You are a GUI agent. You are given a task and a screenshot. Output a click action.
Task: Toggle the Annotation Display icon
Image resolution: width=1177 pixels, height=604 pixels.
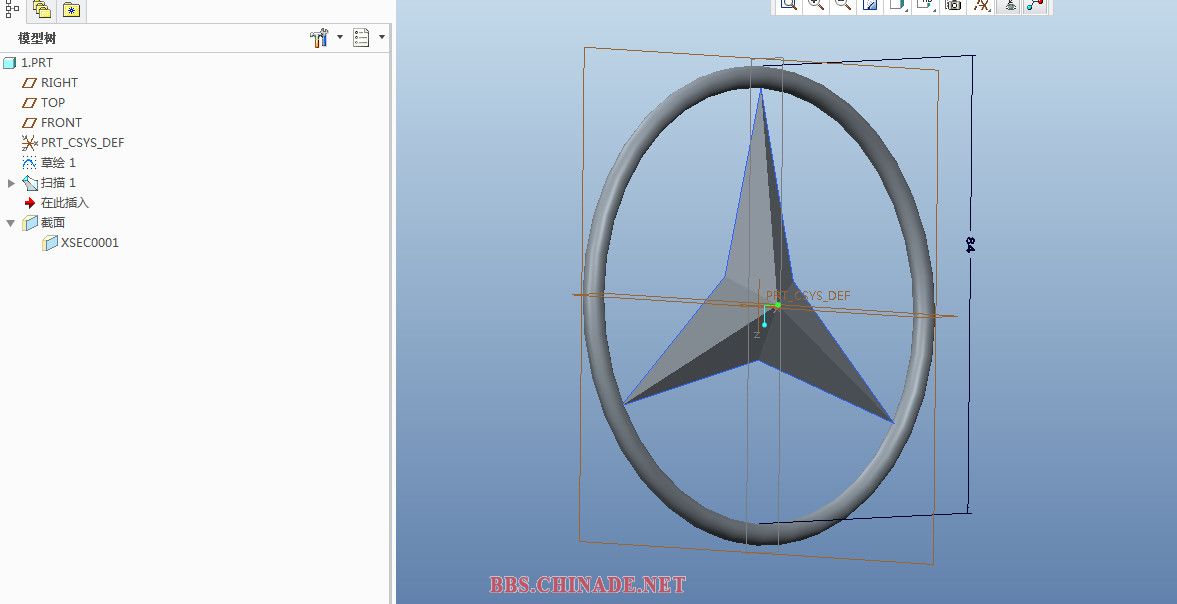(1010, 5)
